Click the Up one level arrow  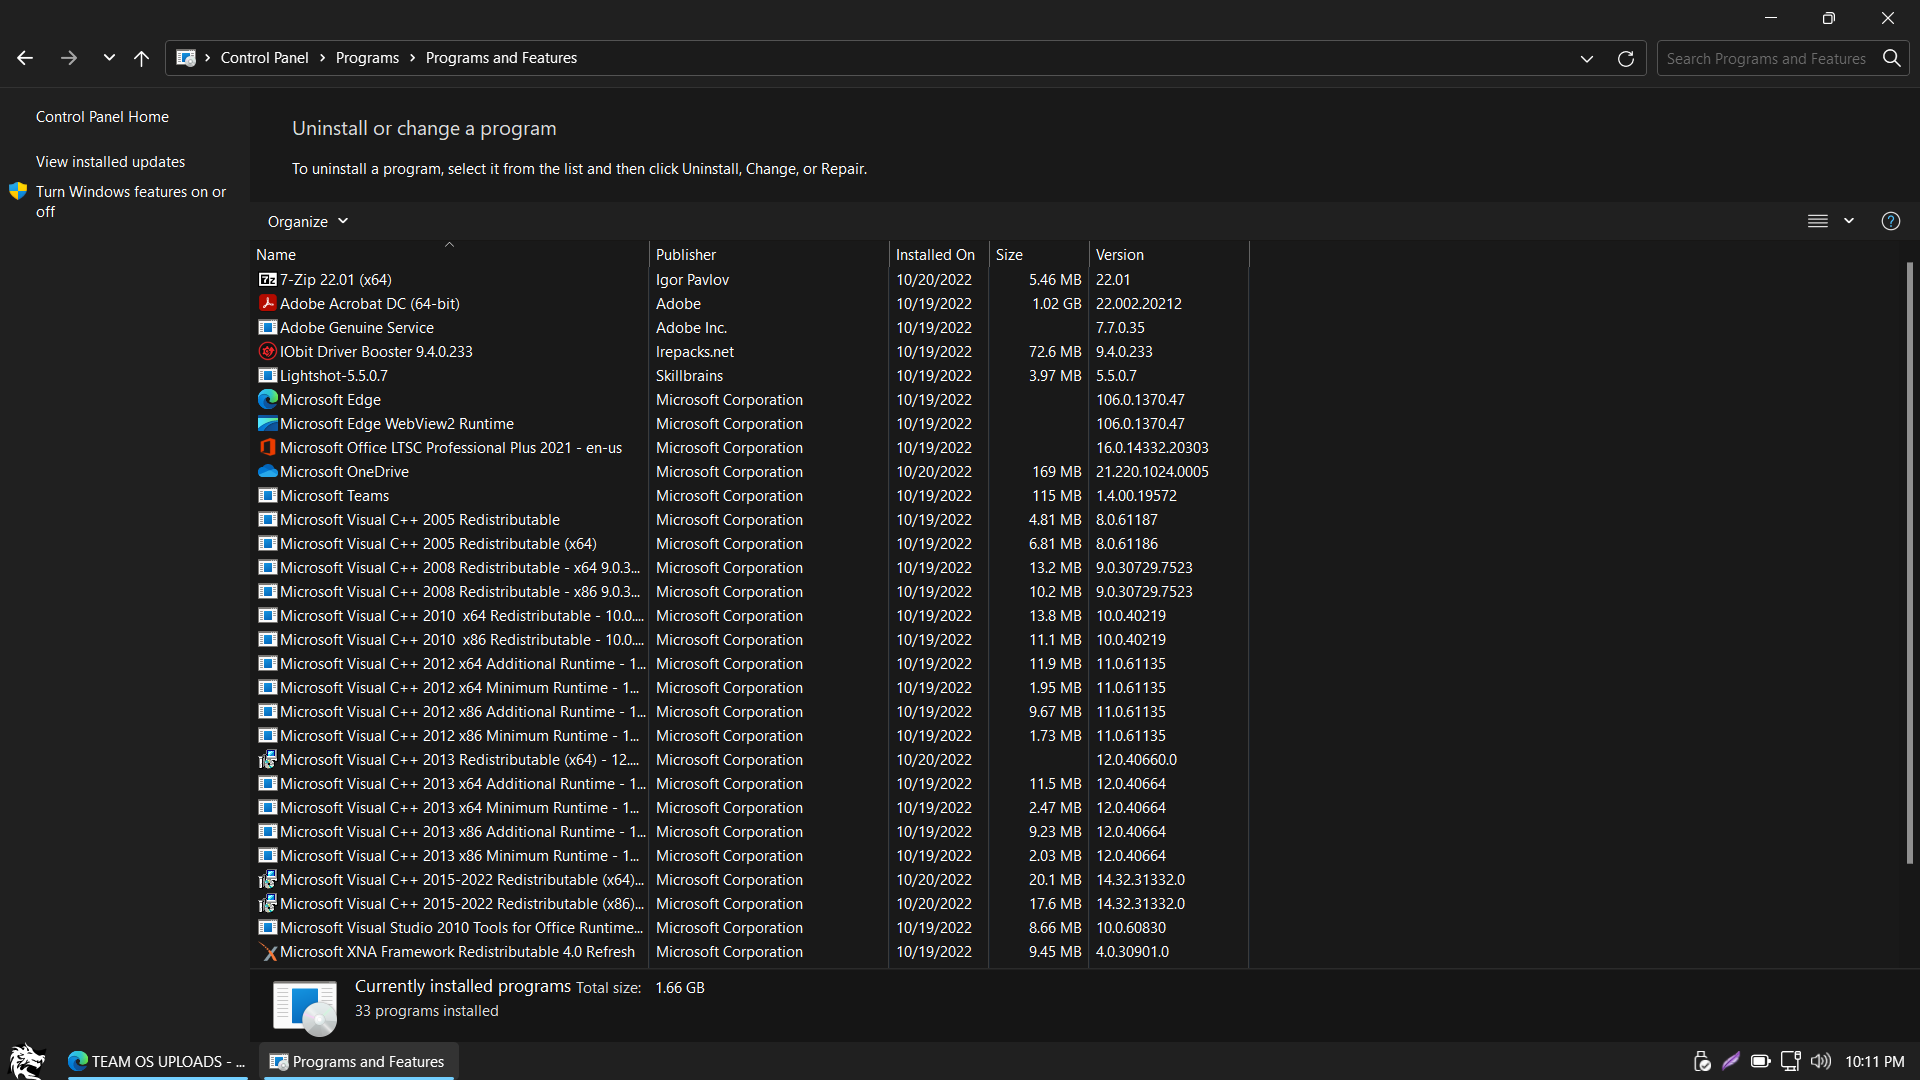pyautogui.click(x=141, y=58)
